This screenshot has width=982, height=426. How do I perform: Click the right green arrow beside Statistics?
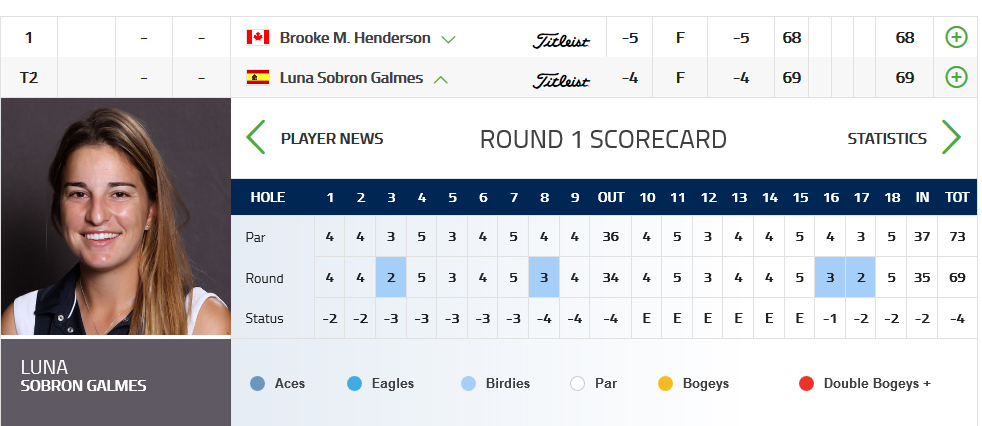click(x=951, y=138)
